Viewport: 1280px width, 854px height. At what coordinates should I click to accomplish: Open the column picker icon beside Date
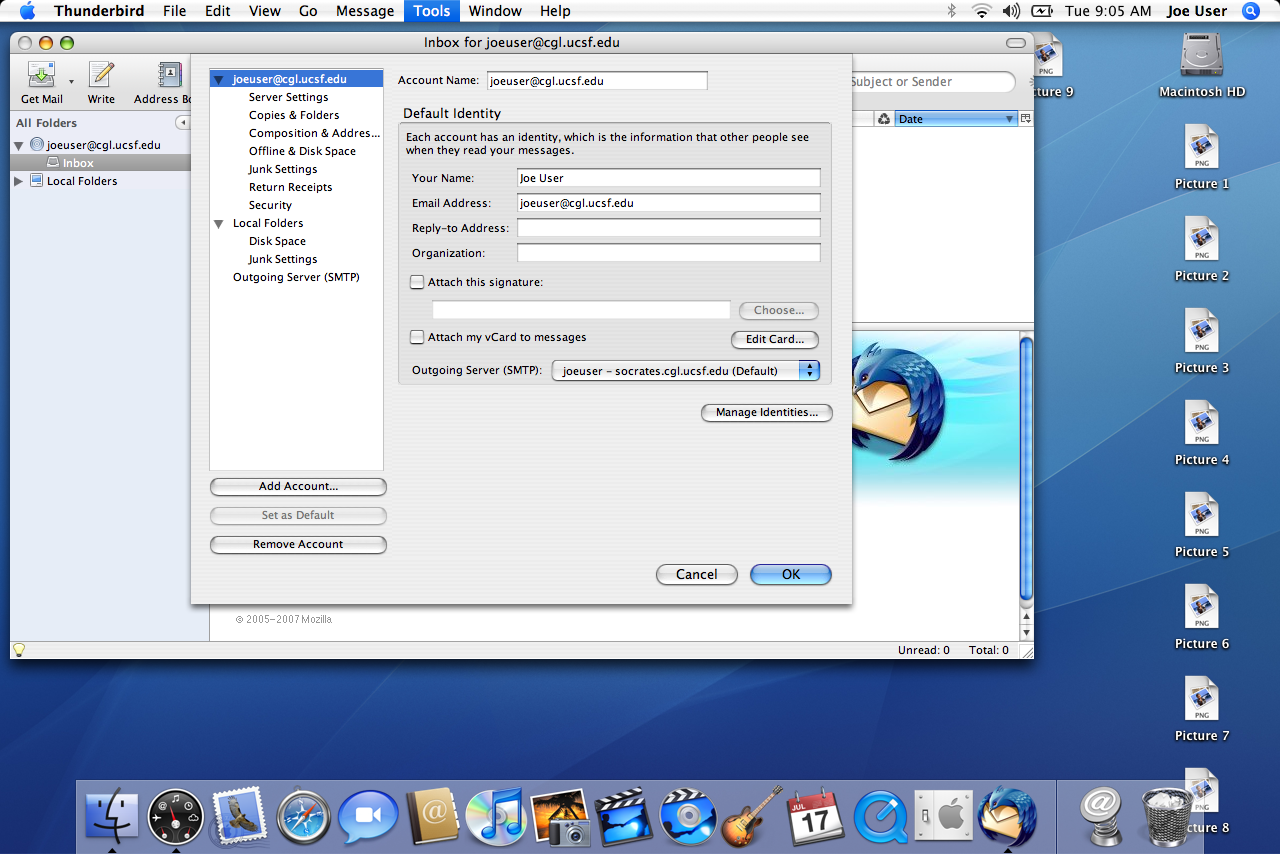pos(1026,119)
